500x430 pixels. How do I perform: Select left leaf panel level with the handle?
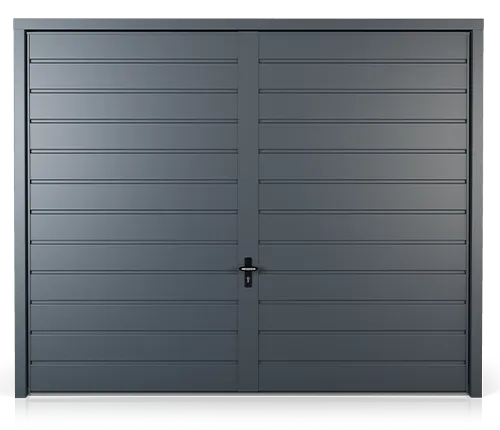pyautogui.click(x=134, y=258)
